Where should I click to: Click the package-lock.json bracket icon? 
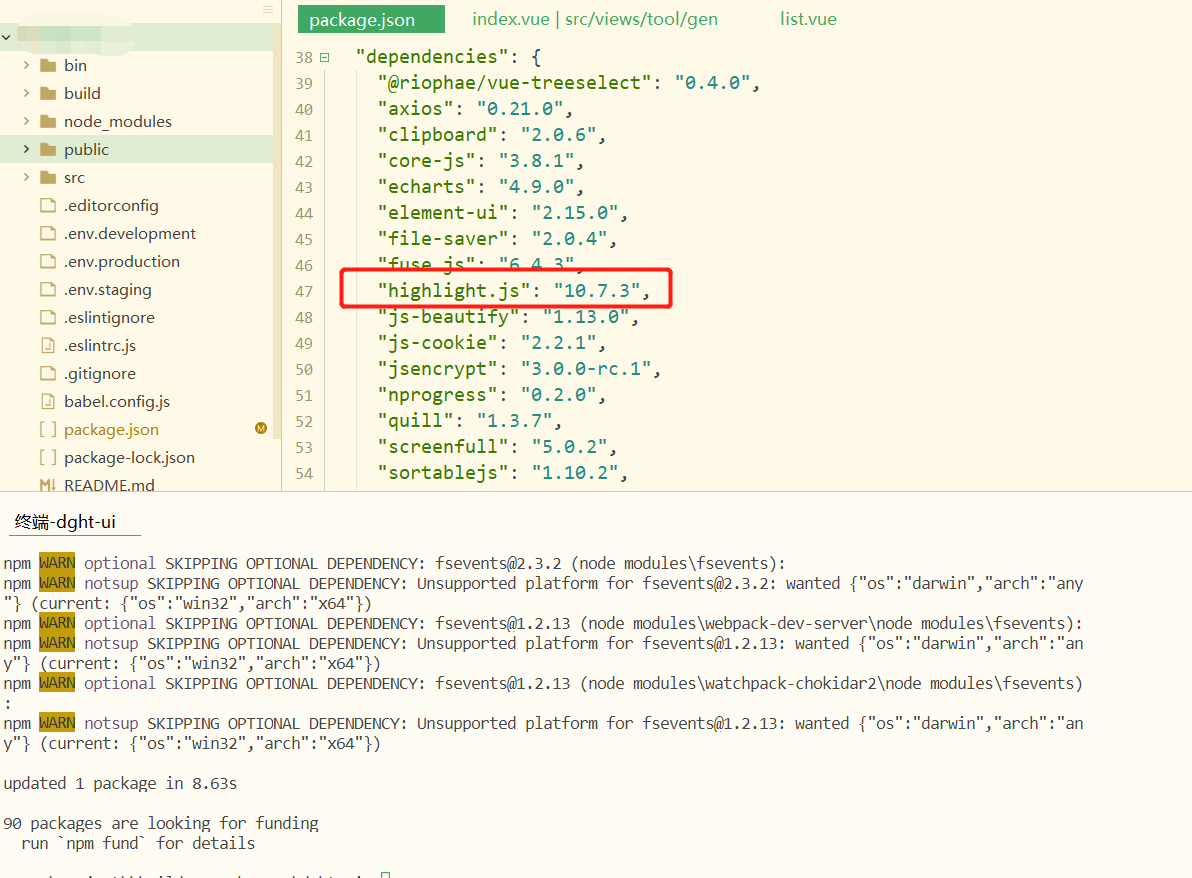pyautogui.click(x=48, y=458)
